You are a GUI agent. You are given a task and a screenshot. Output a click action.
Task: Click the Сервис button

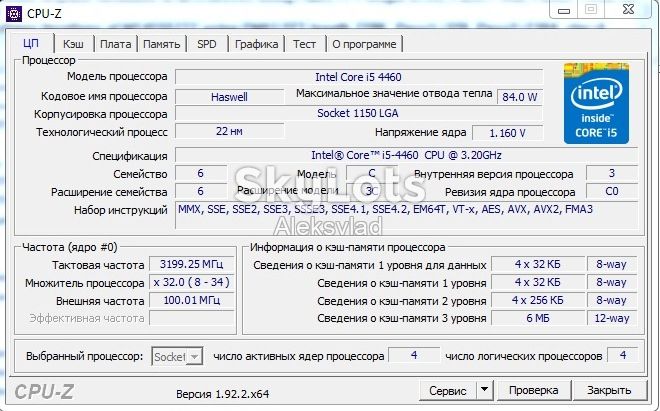pyautogui.click(x=448, y=390)
